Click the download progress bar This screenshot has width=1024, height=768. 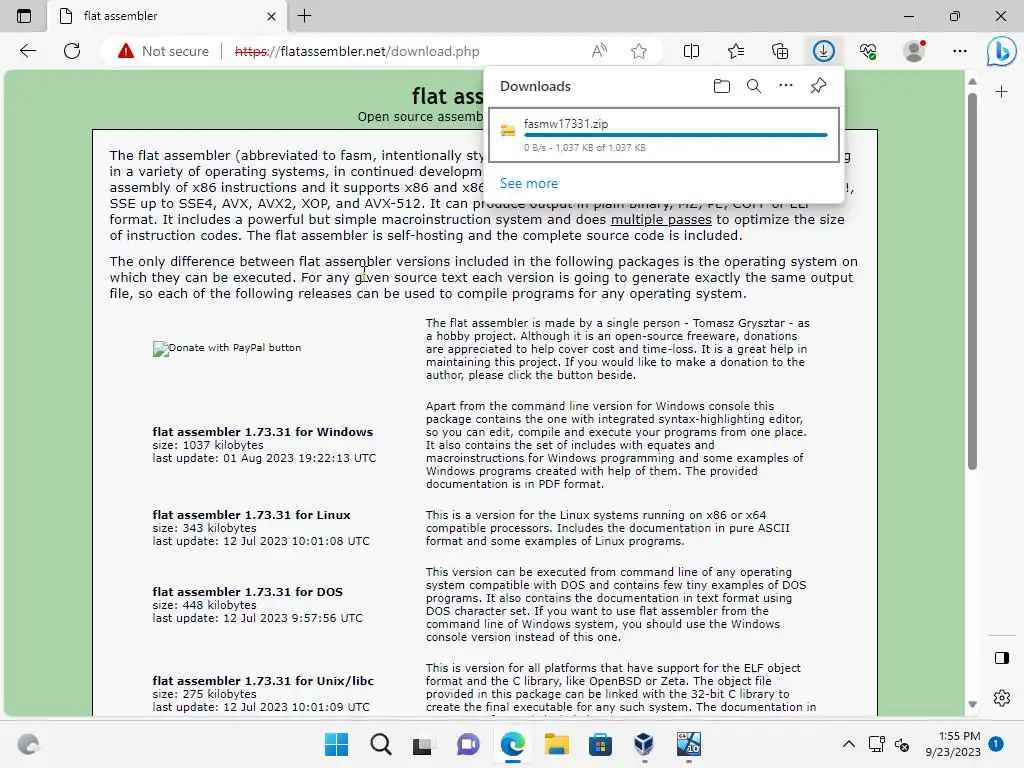(675, 135)
